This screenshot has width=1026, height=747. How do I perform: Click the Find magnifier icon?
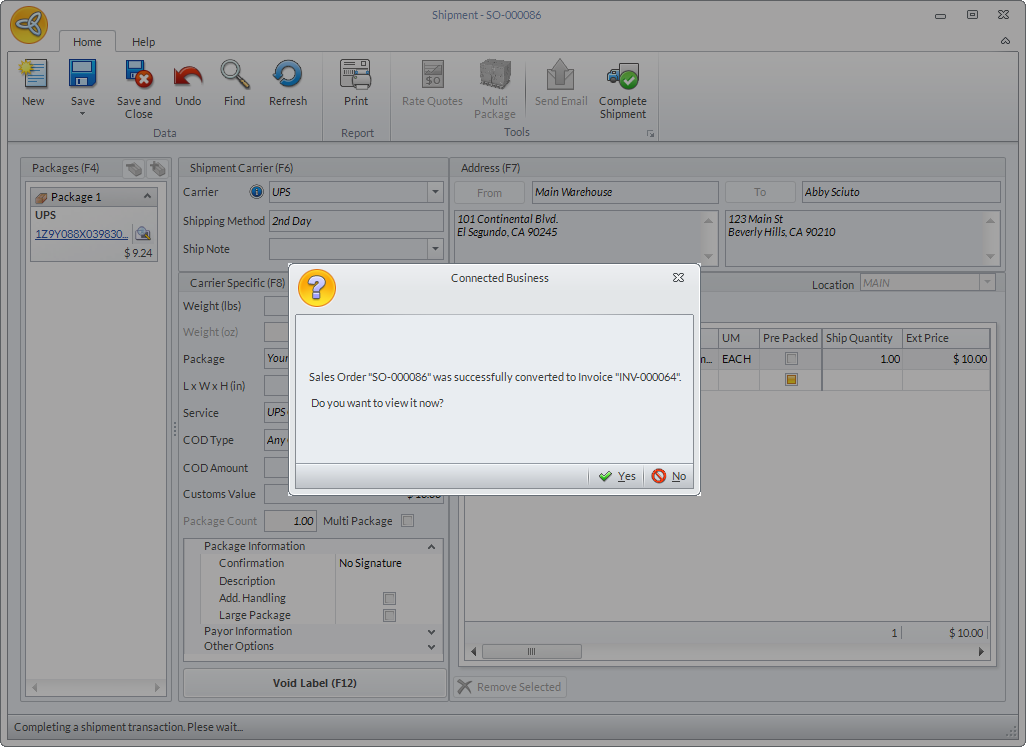click(234, 75)
